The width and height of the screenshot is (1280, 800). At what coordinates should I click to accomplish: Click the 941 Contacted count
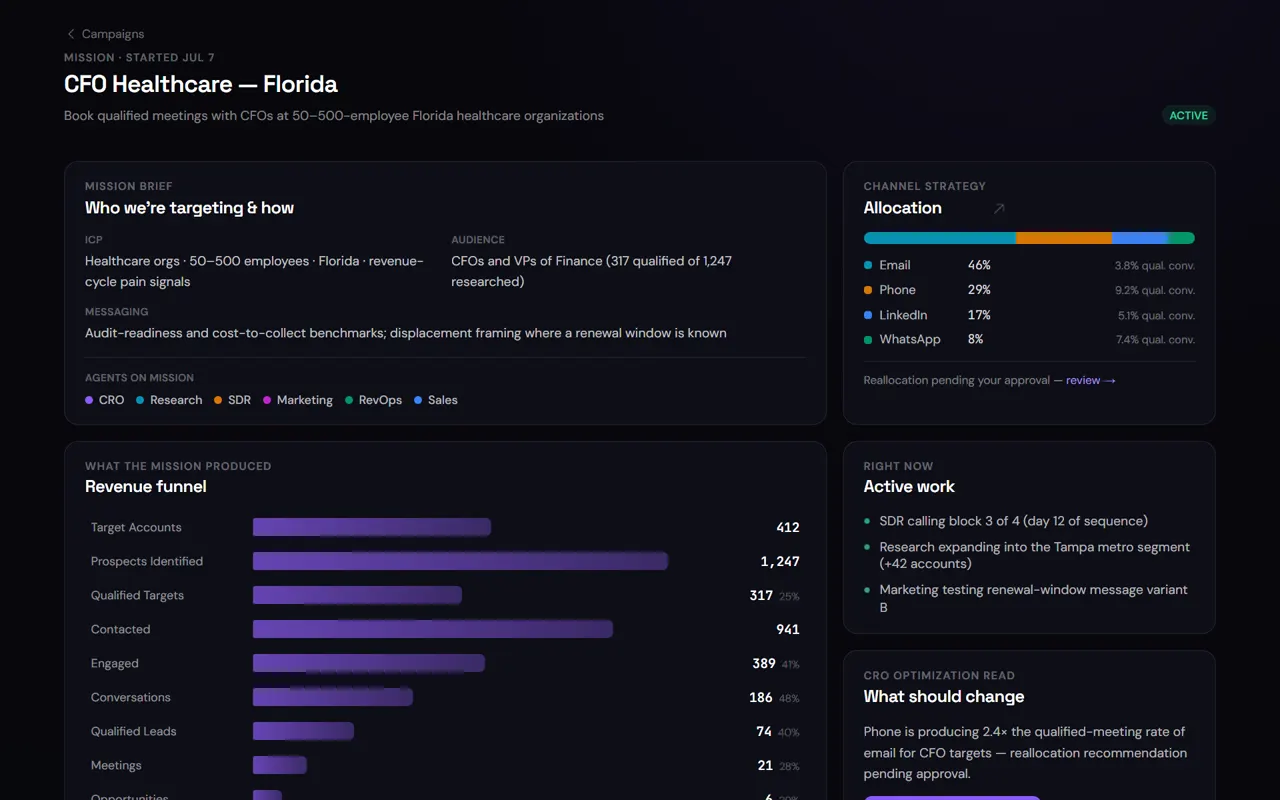(788, 629)
